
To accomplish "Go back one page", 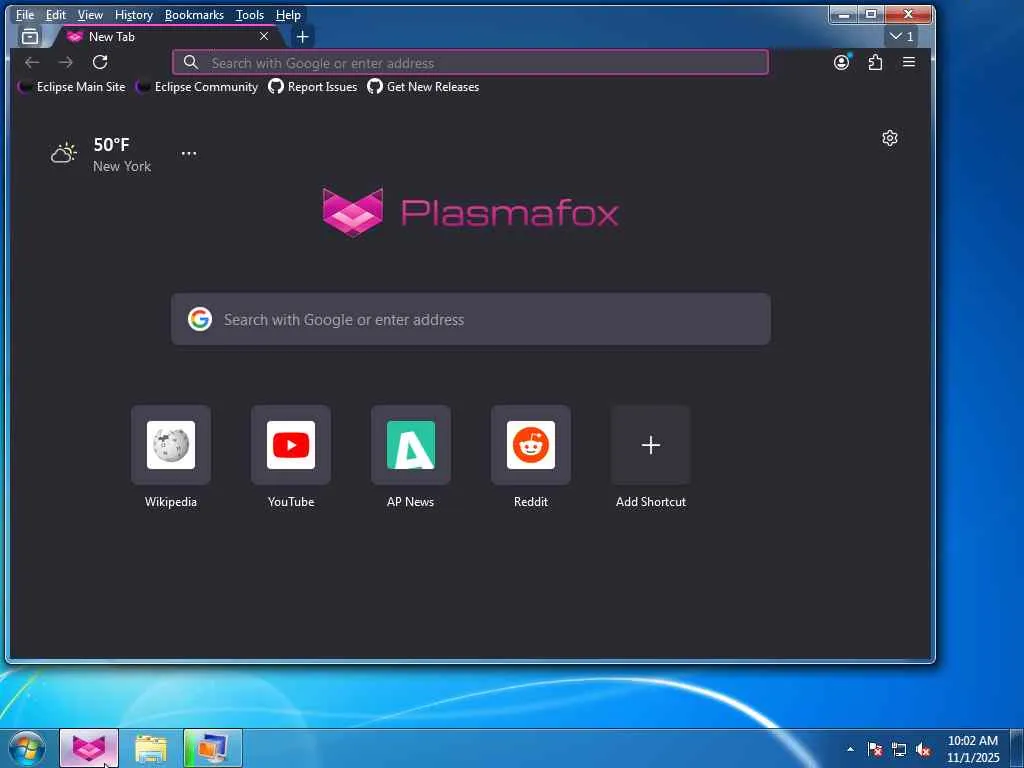I will point(32,62).
